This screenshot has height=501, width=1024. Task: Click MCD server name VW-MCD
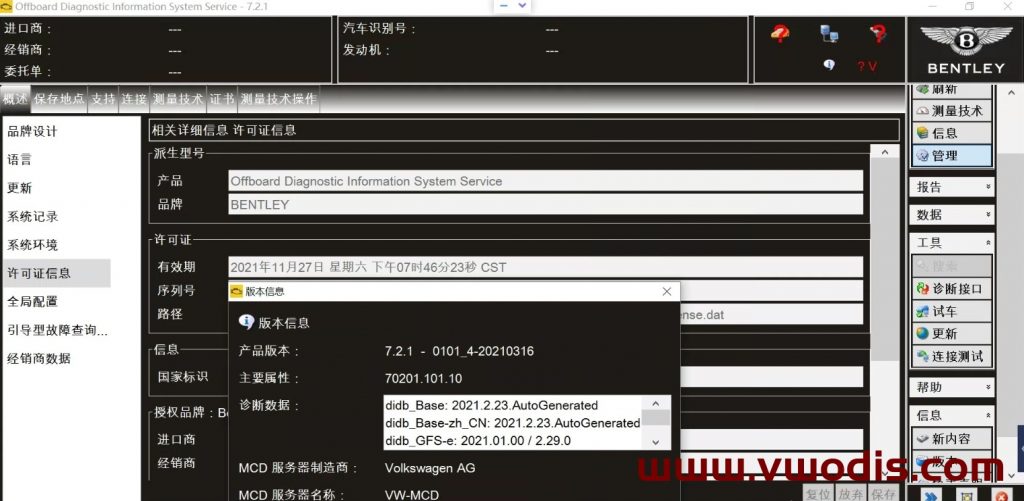point(412,494)
